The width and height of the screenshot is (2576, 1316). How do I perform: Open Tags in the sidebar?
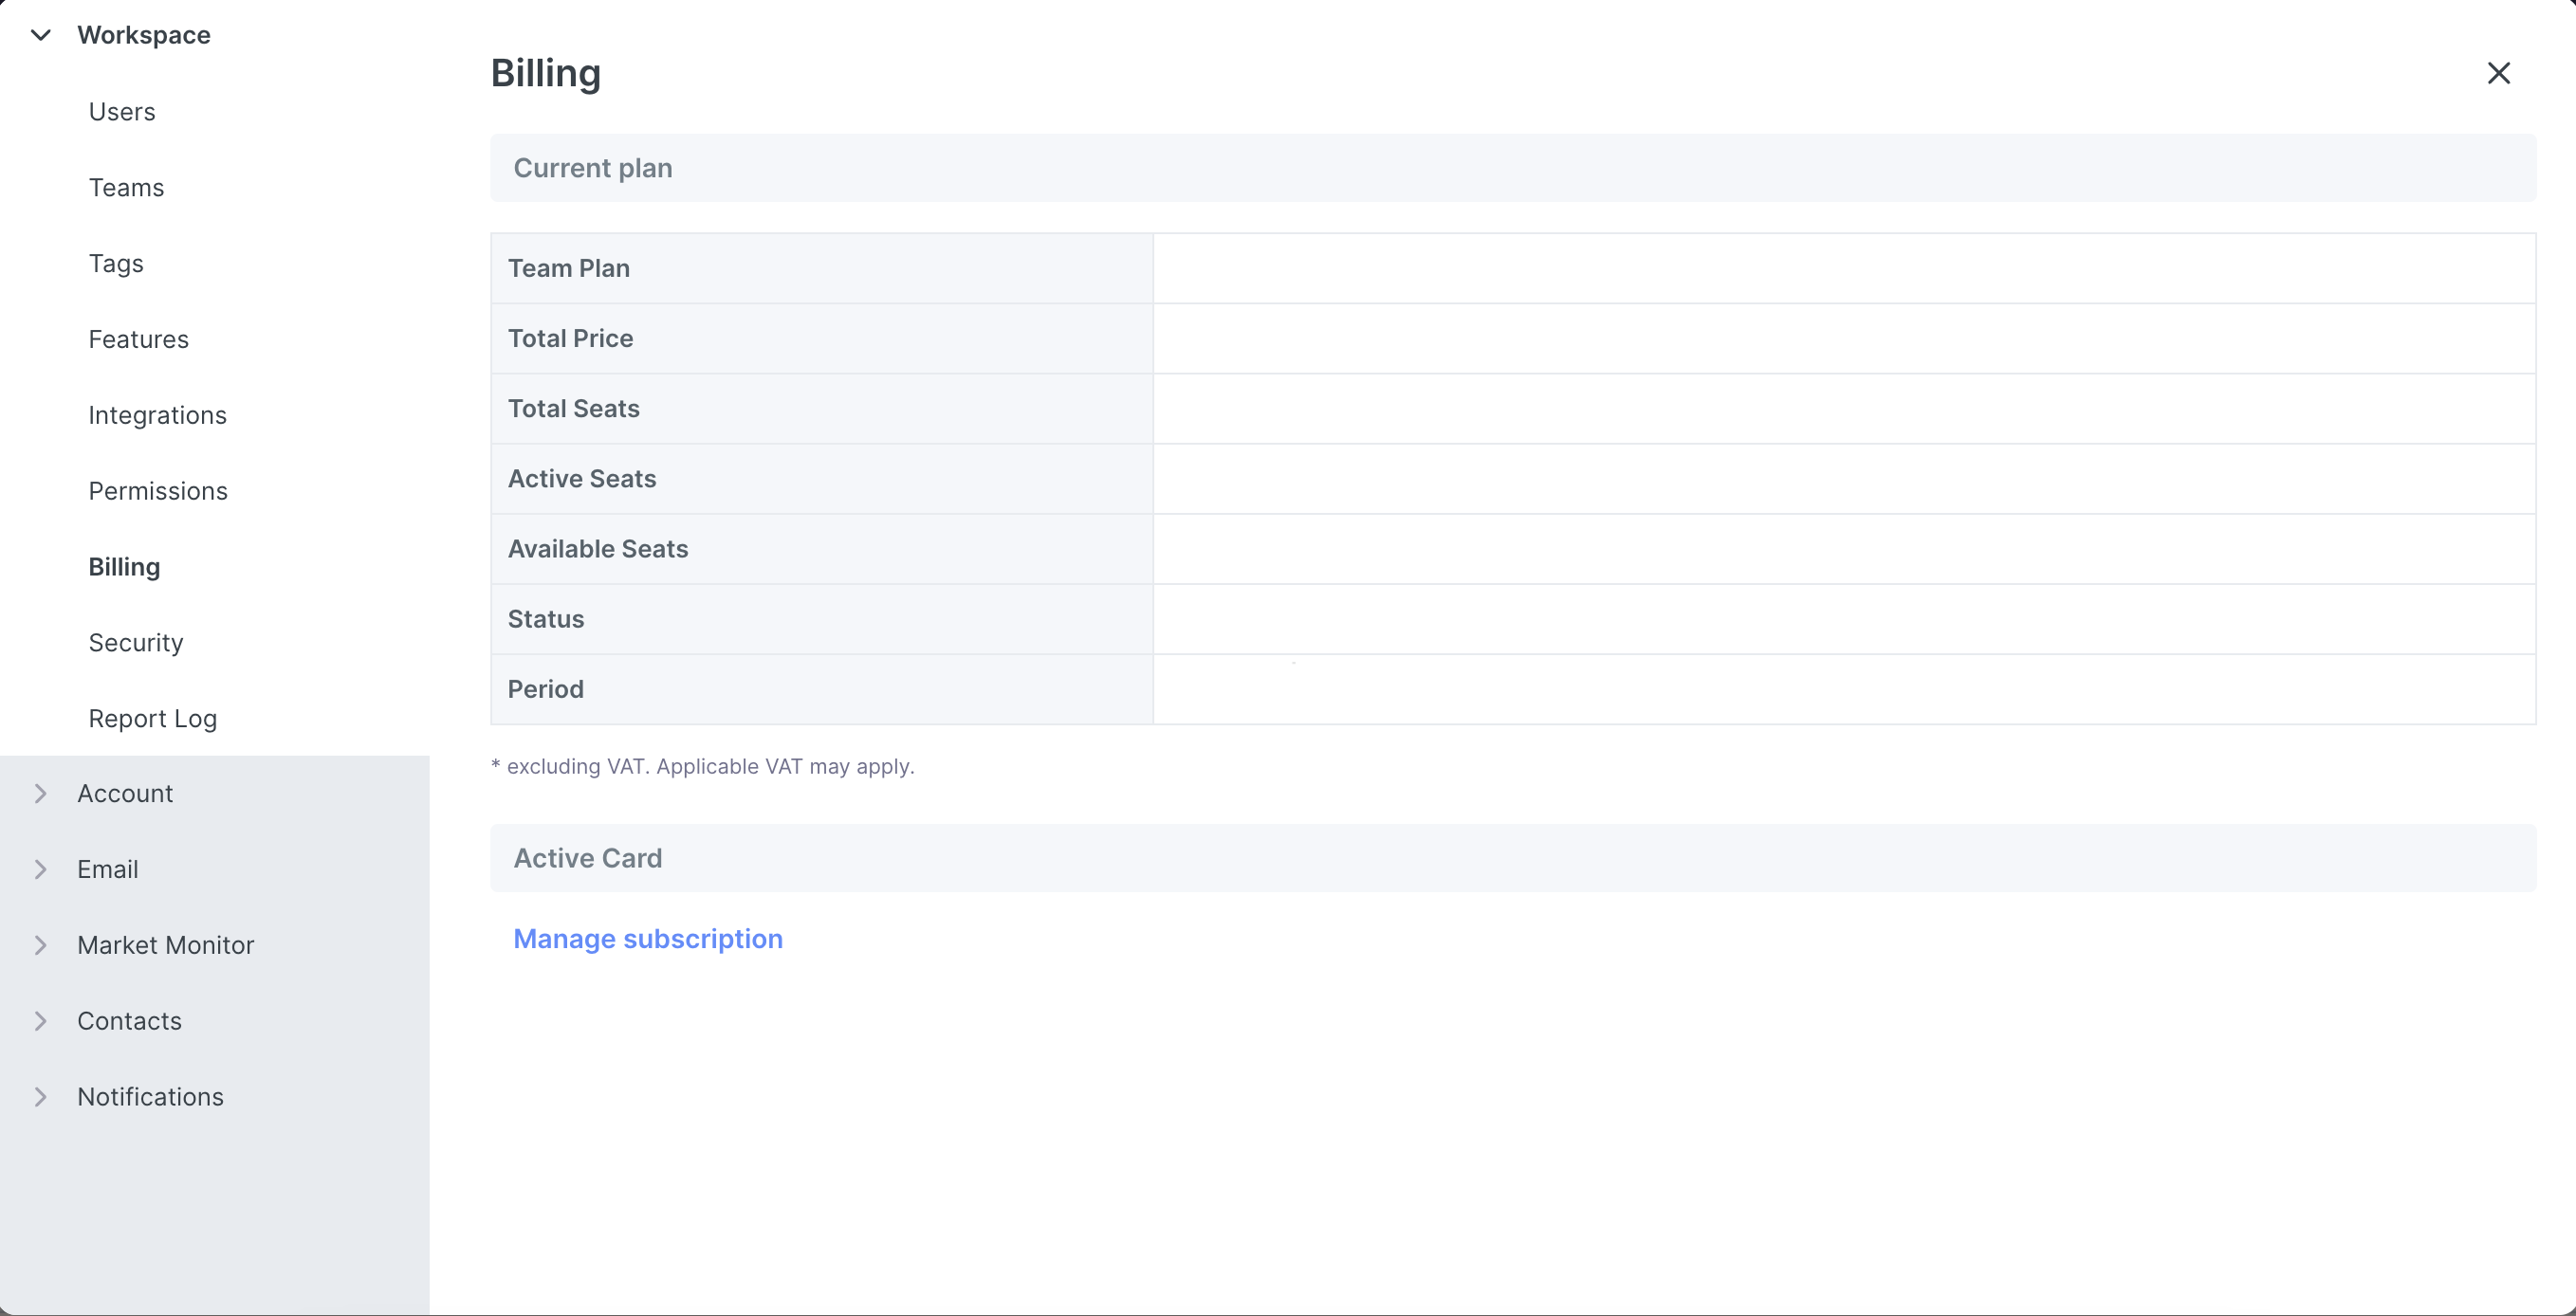[x=116, y=264]
